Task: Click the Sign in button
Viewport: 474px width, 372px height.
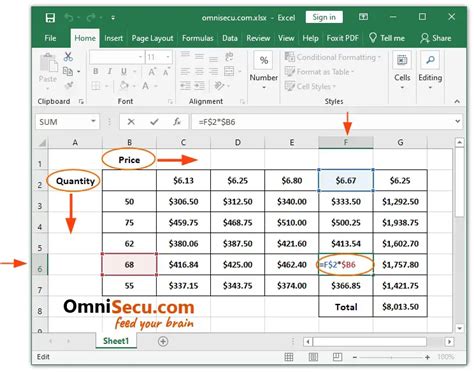Action: (324, 17)
